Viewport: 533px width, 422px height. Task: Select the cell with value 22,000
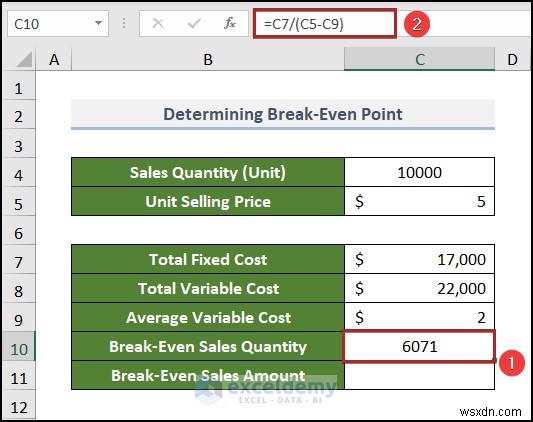[x=419, y=288]
